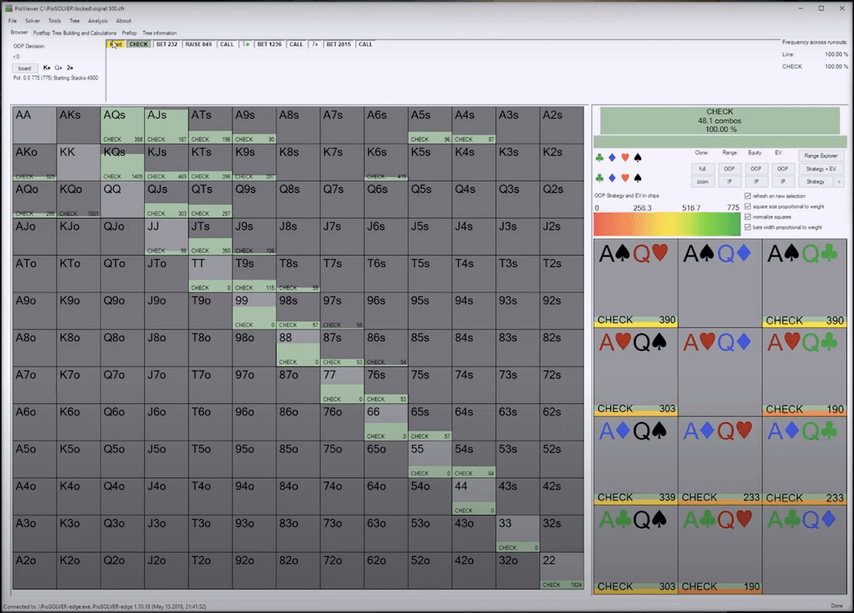Select the AKo cell in the range grid
The image size is (854, 613).
[34, 162]
